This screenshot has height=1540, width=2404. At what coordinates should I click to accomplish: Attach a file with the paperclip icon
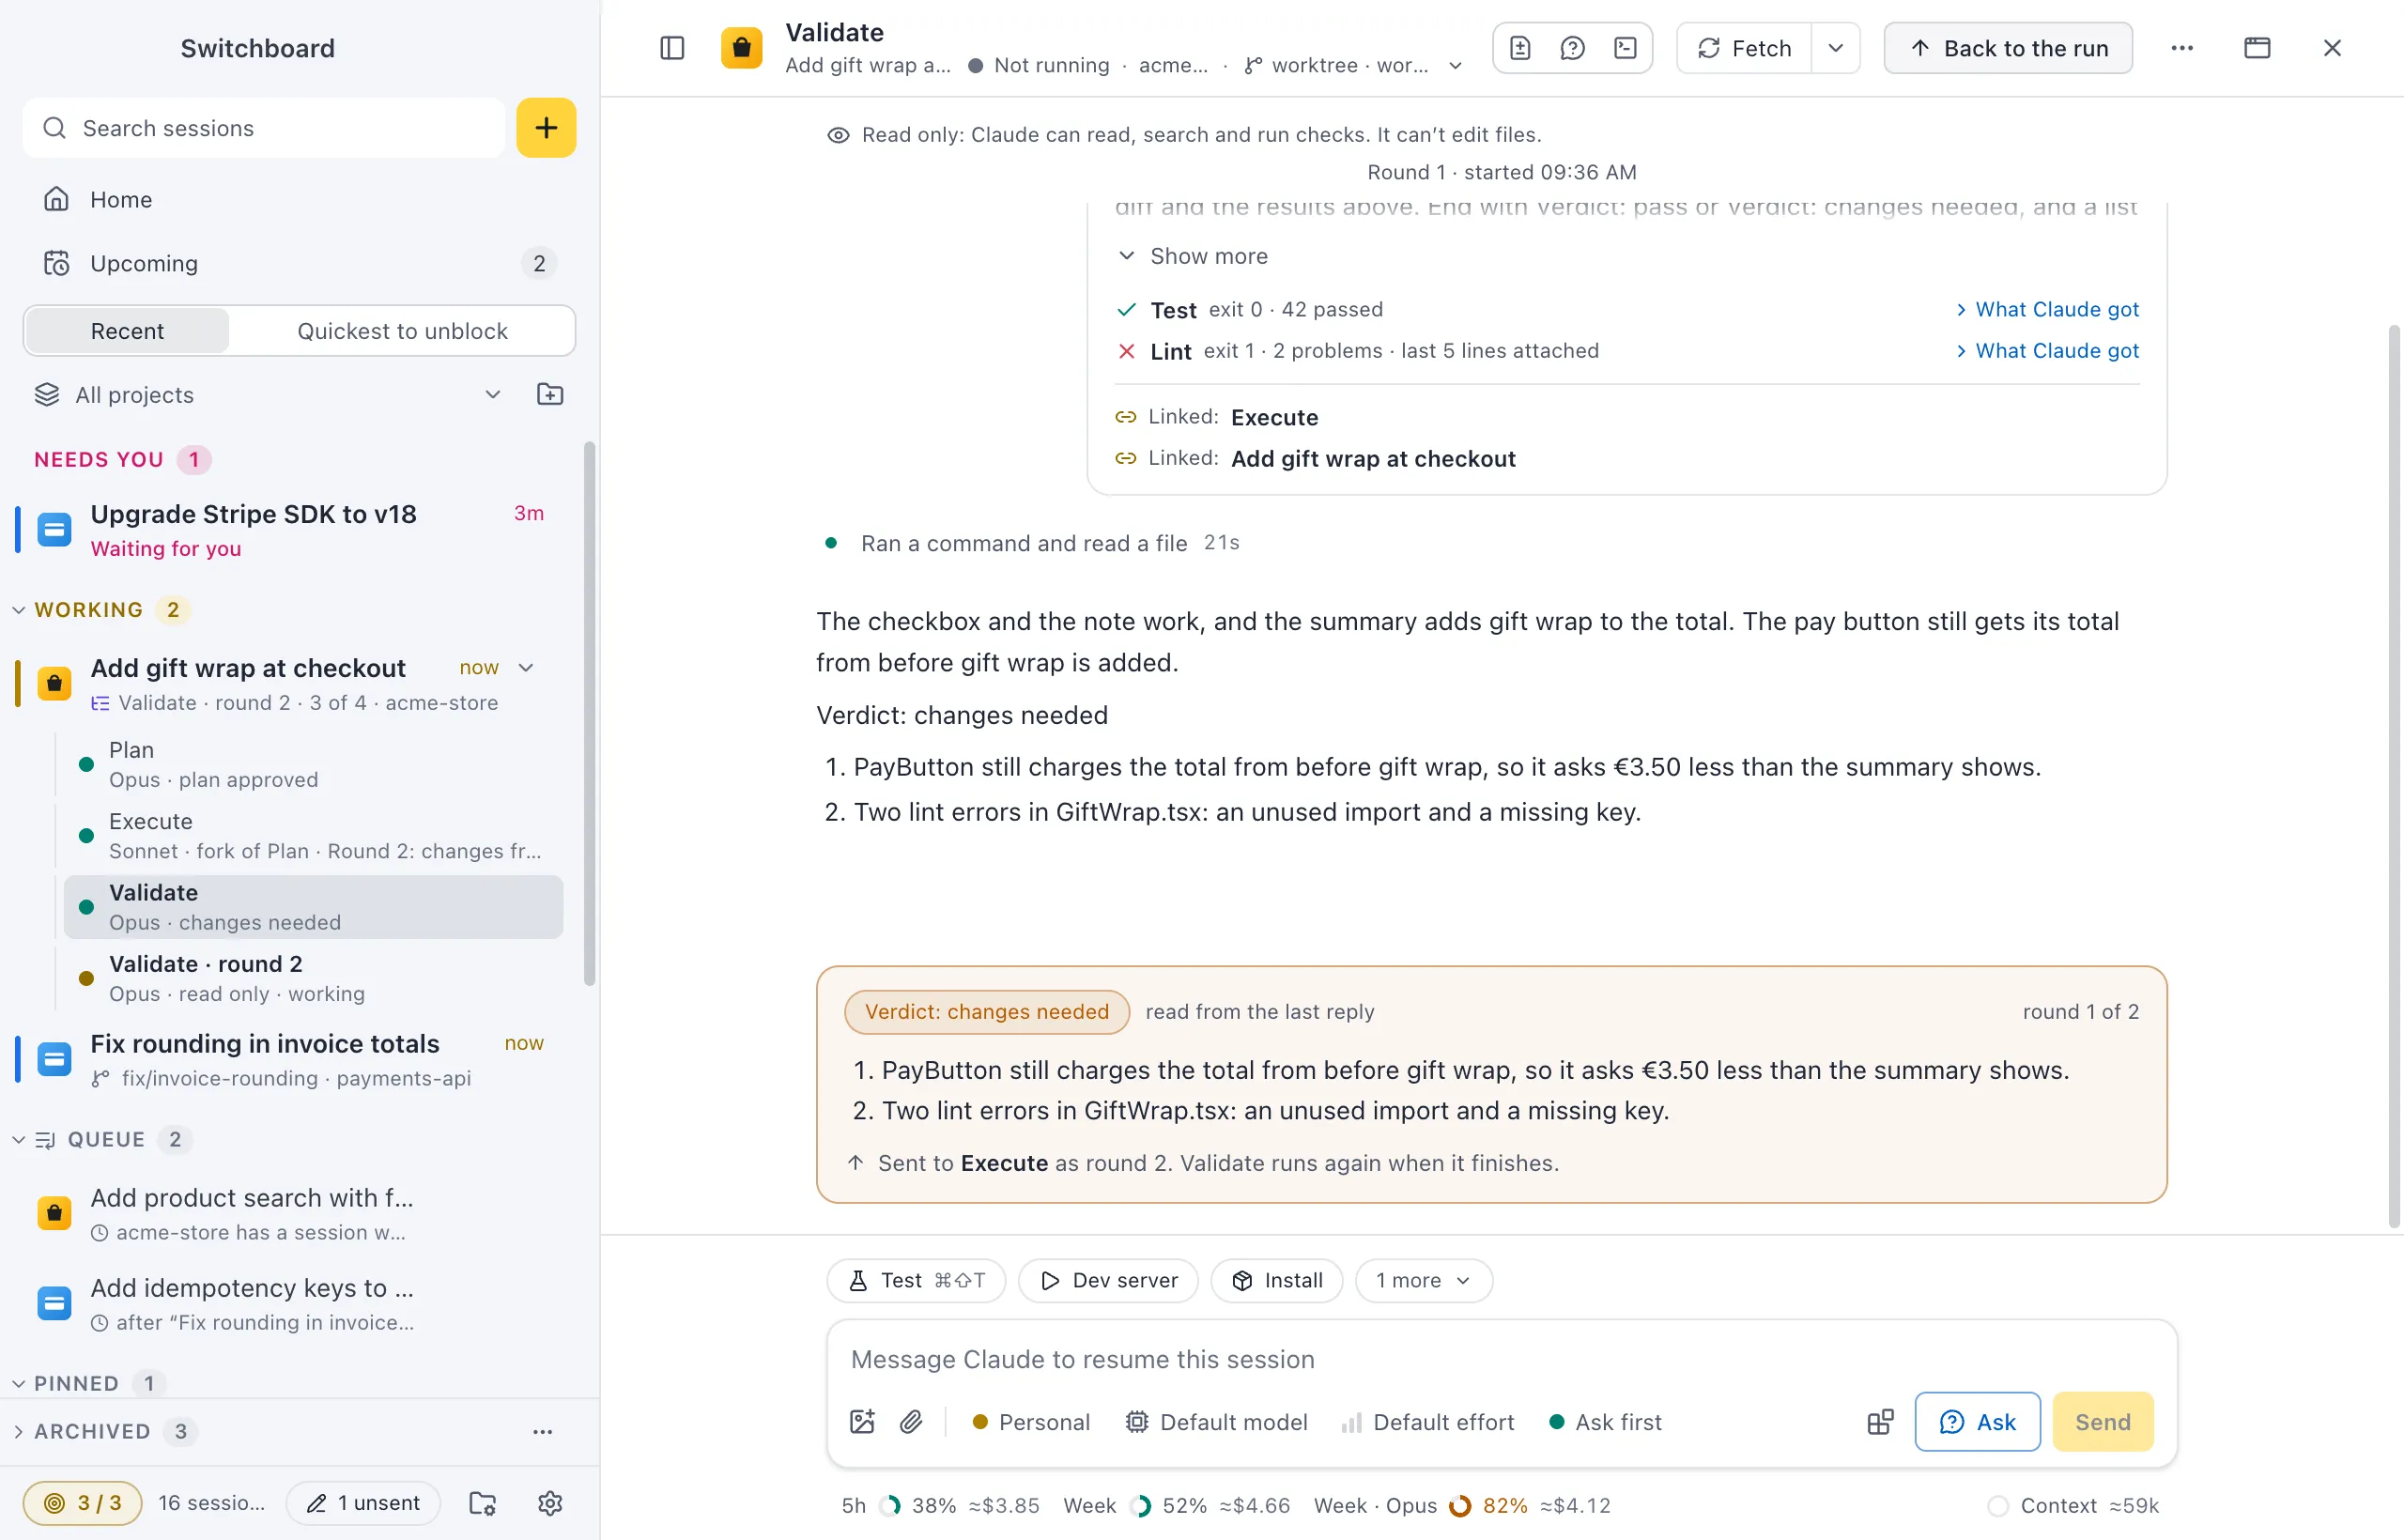911,1422
